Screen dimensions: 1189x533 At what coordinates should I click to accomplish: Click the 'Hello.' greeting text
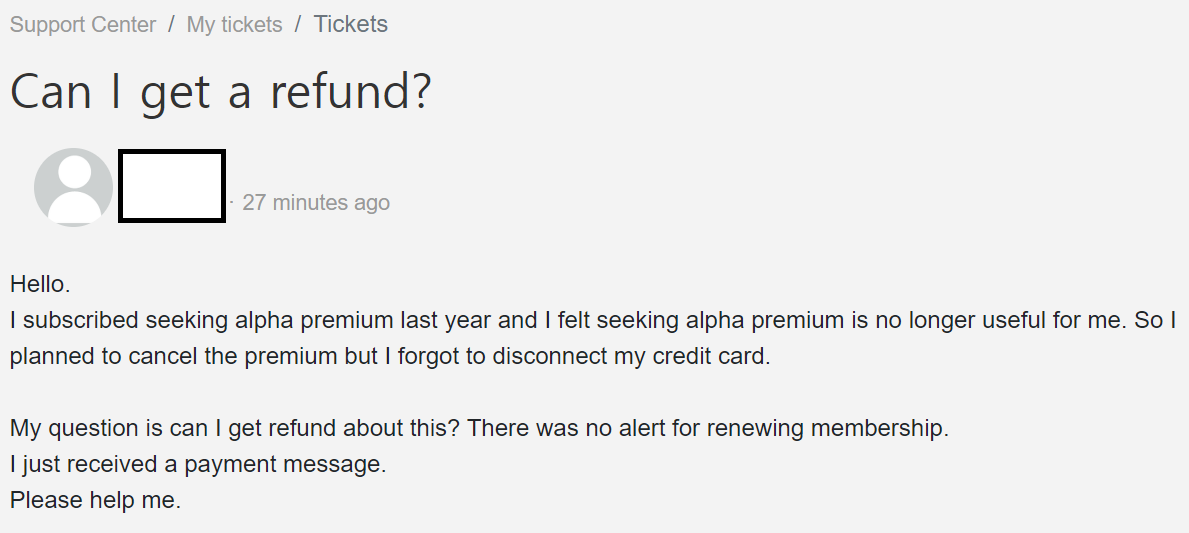pyautogui.click(x=40, y=284)
